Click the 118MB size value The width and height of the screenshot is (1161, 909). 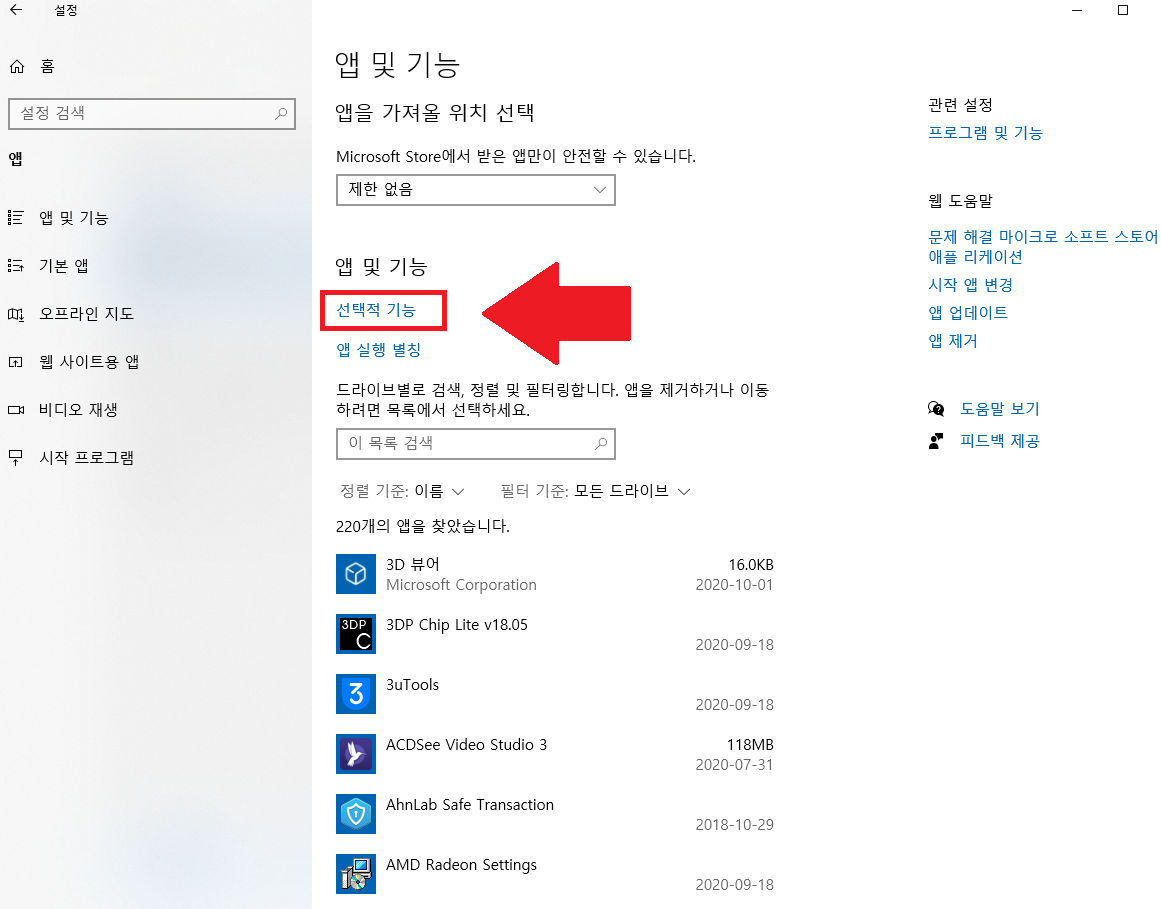750,745
